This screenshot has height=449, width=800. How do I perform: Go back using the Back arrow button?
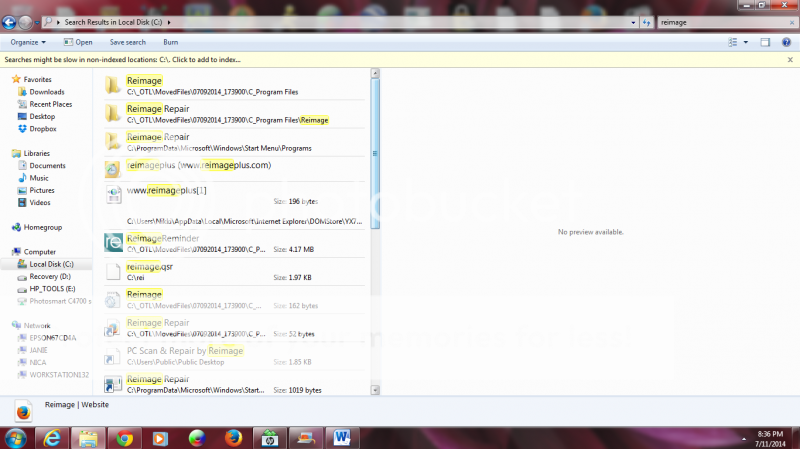click(x=9, y=22)
